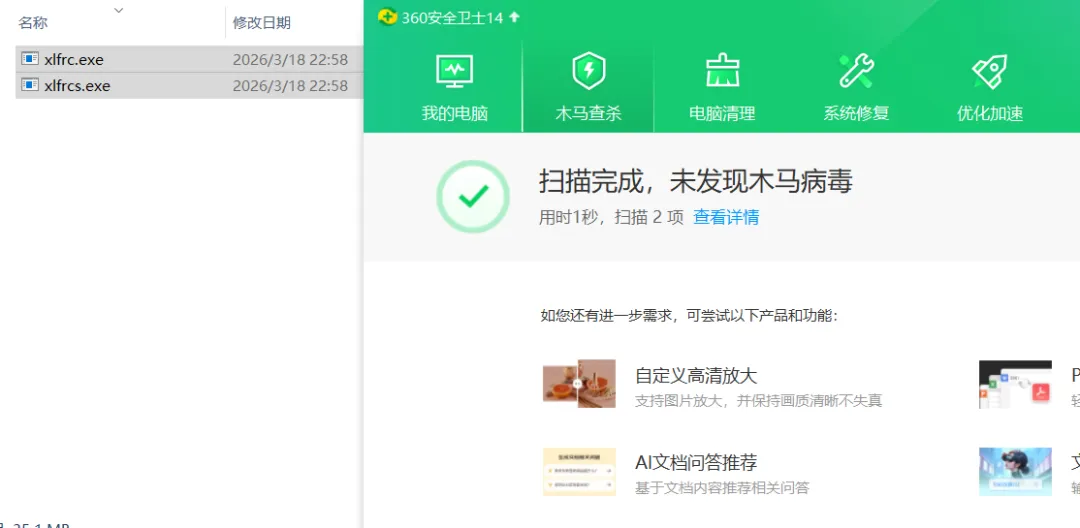Select the xlfrc.exe file name
The height and width of the screenshot is (528, 1080).
[x=74, y=60]
